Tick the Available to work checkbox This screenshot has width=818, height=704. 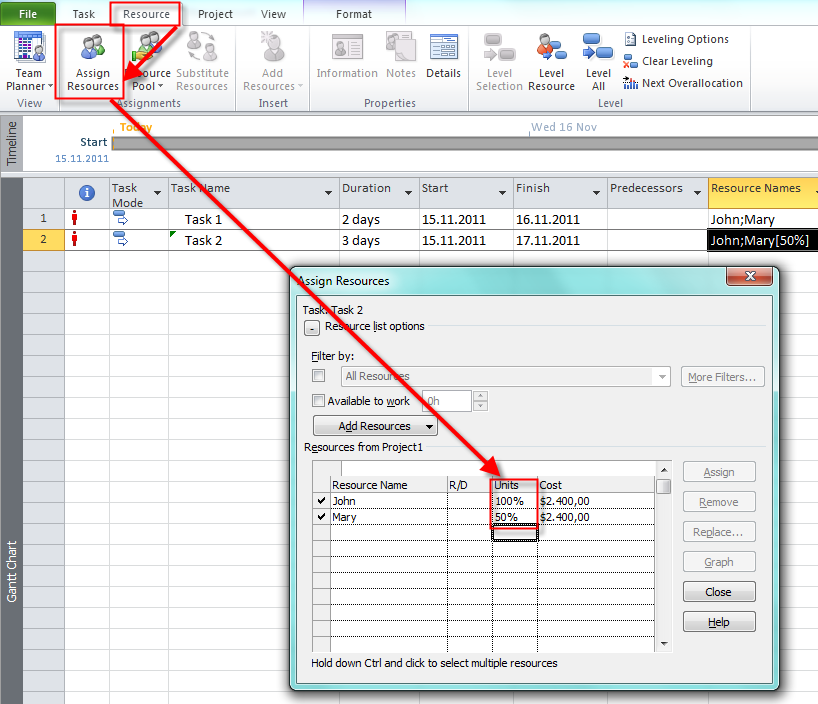(319, 401)
